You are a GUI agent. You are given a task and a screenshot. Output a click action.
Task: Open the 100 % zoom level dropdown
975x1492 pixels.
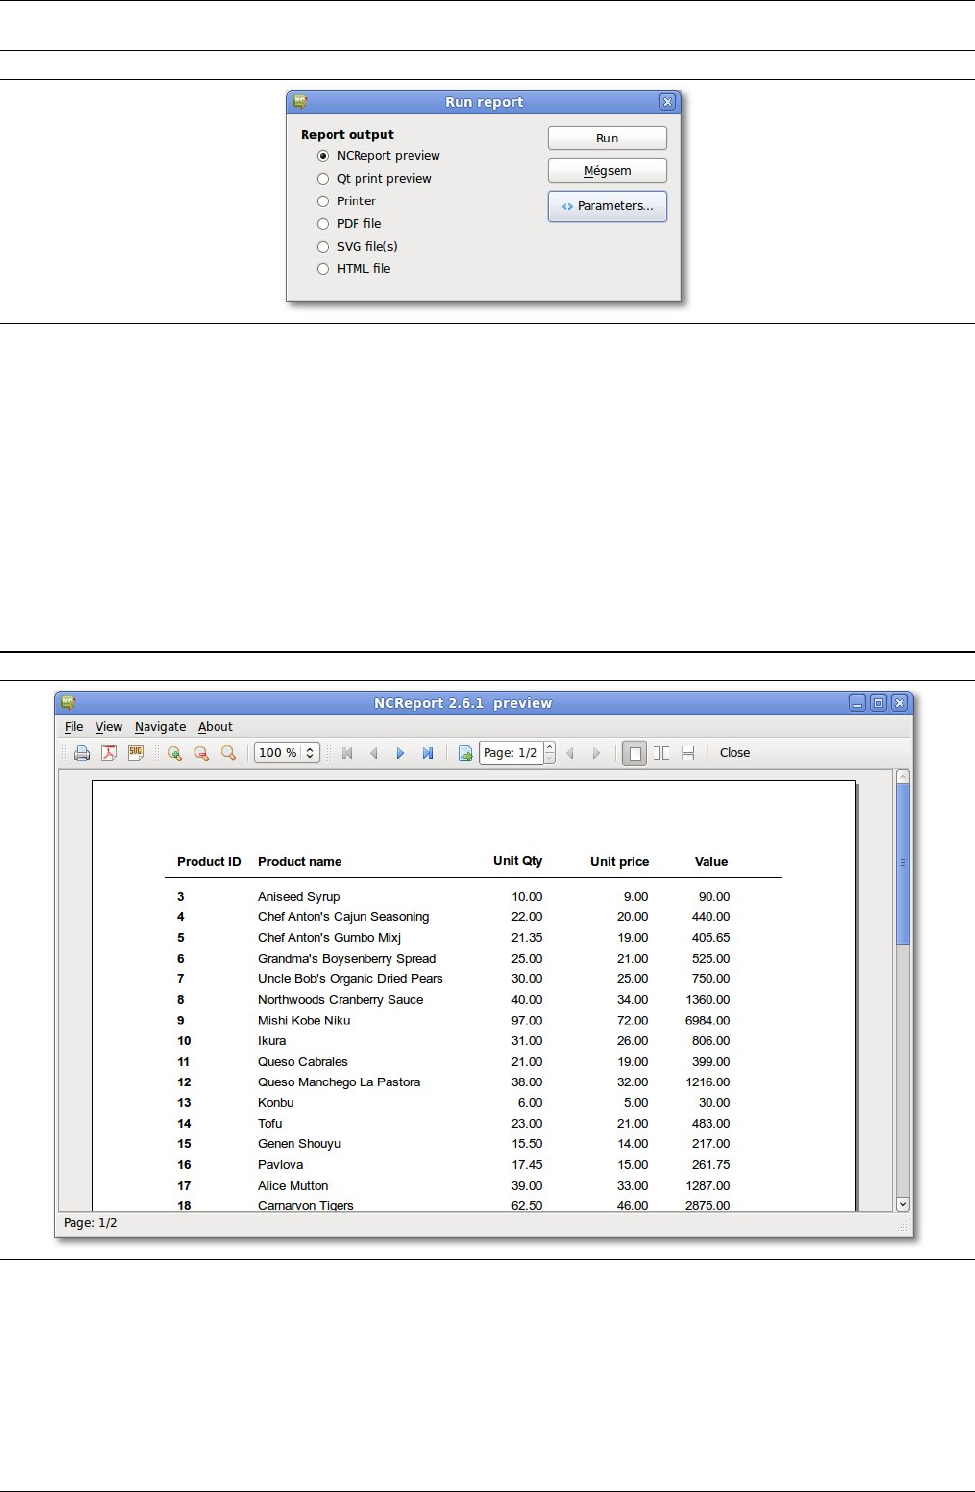pyautogui.click(x=287, y=753)
